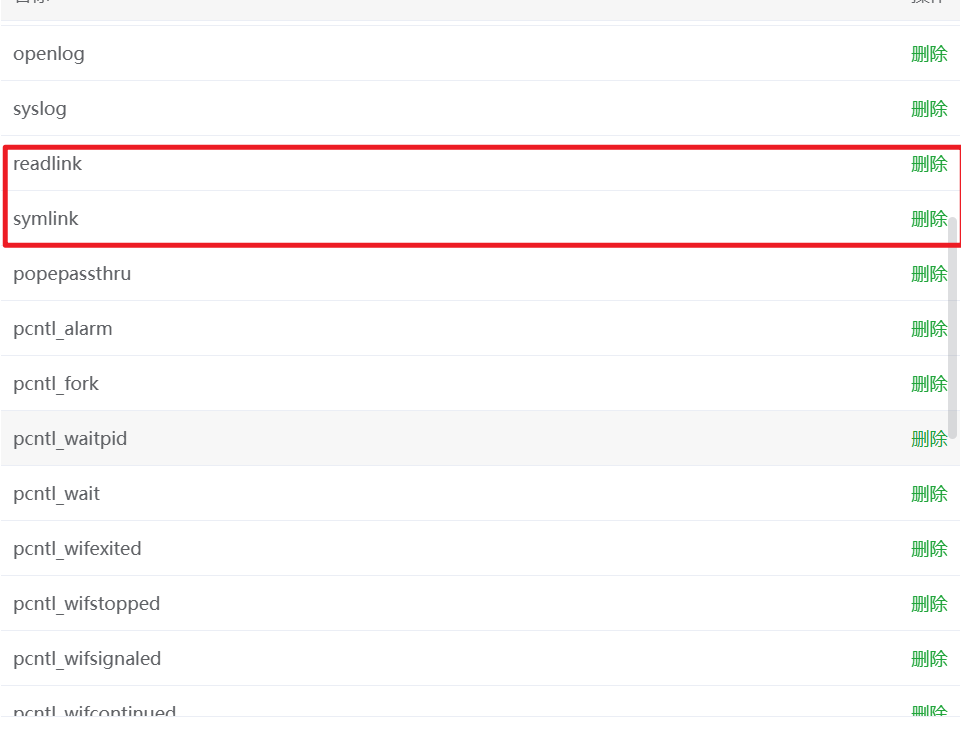Click the pcntl_fork function name

point(56,384)
